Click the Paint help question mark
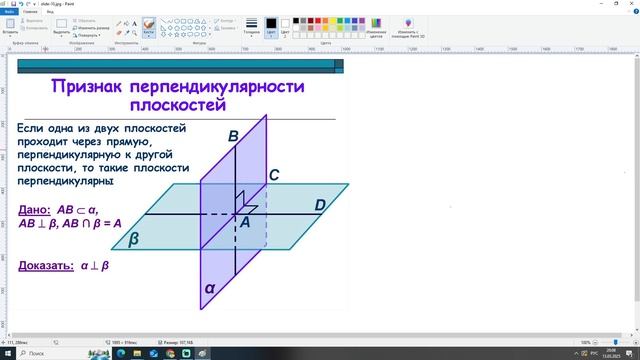This screenshot has width=640, height=360. click(x=636, y=11)
